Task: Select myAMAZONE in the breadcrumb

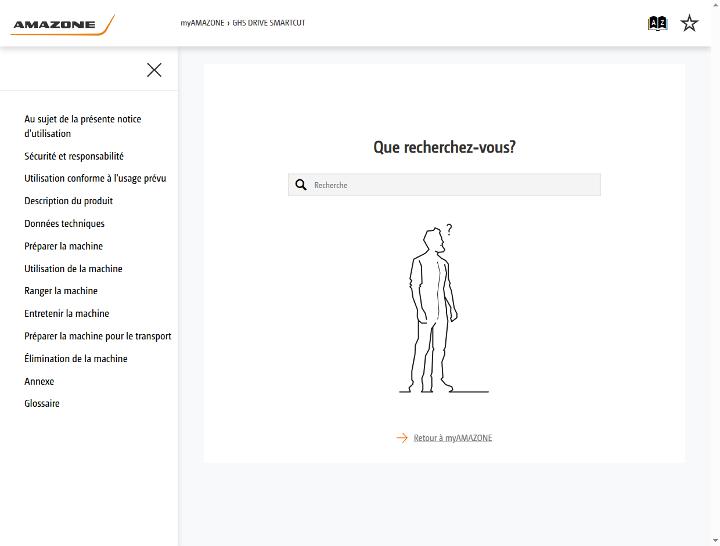Action: tap(202, 23)
